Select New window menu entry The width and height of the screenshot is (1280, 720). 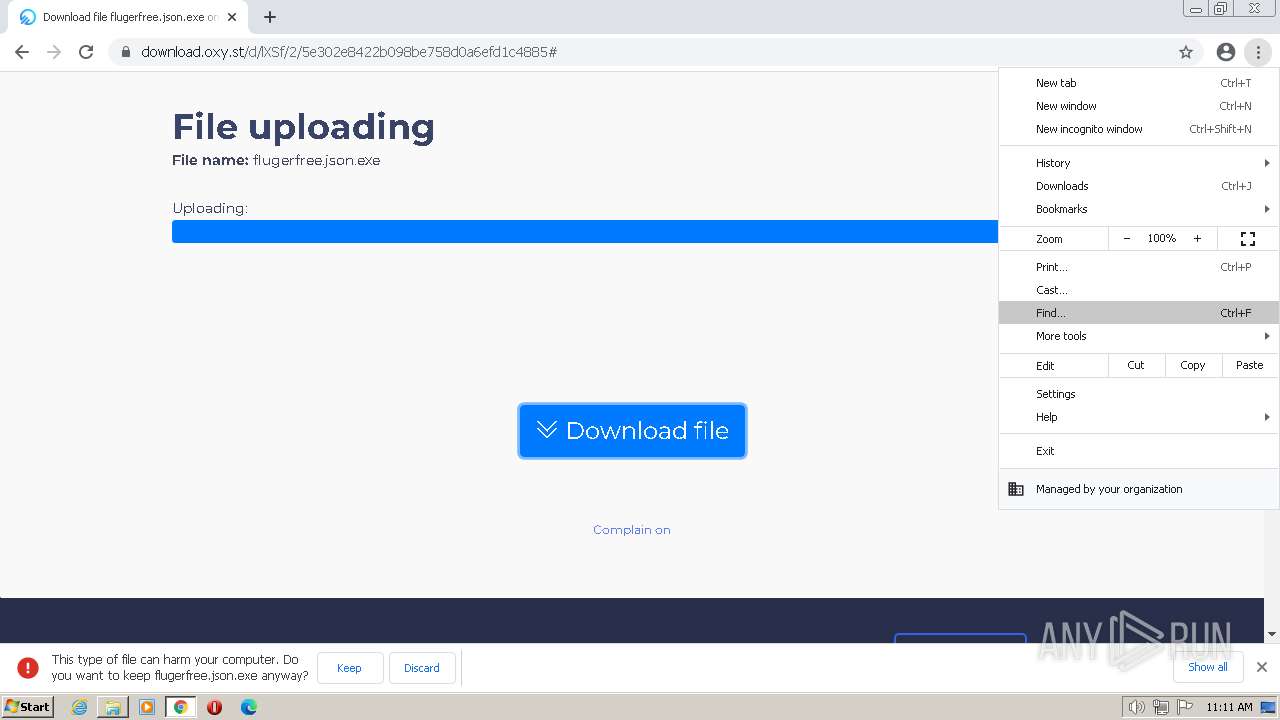click(1139, 106)
